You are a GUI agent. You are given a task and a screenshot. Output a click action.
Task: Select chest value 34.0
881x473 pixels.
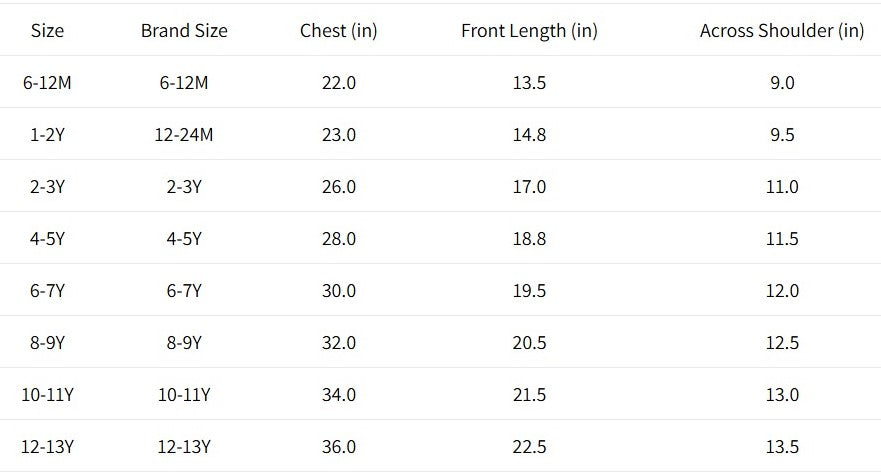[338, 395]
